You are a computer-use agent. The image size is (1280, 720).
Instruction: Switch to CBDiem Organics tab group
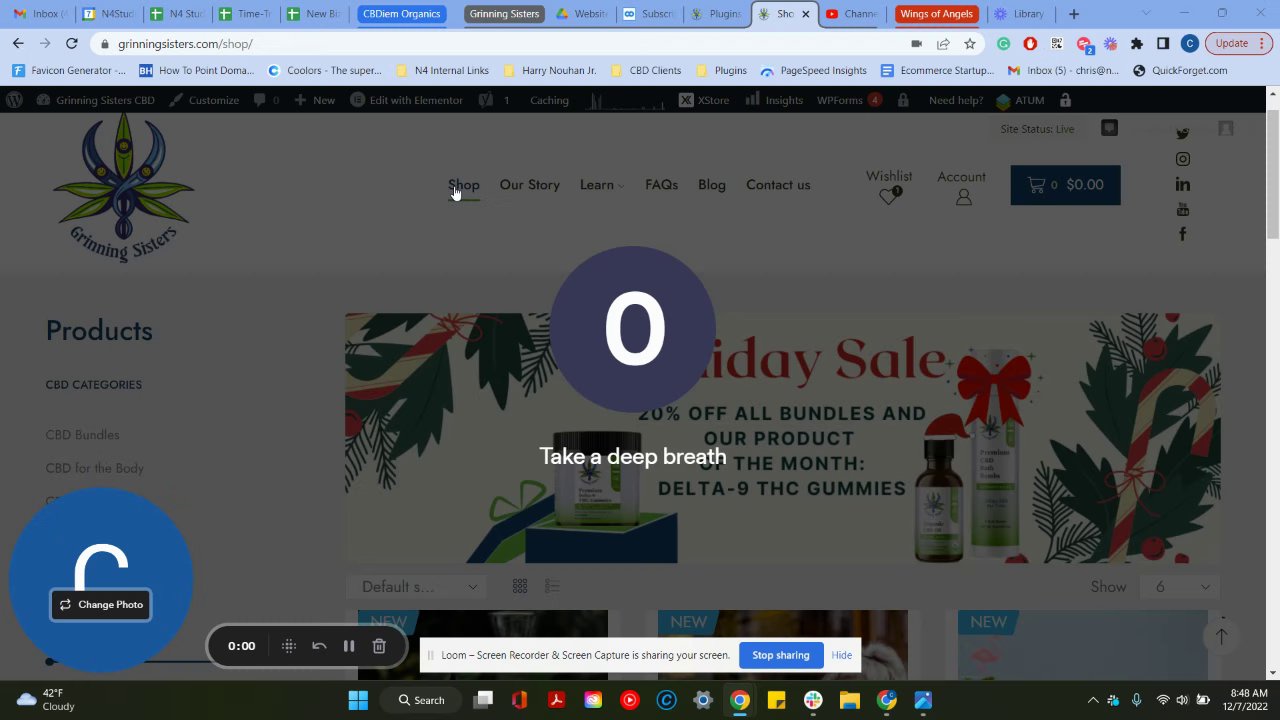tap(401, 14)
